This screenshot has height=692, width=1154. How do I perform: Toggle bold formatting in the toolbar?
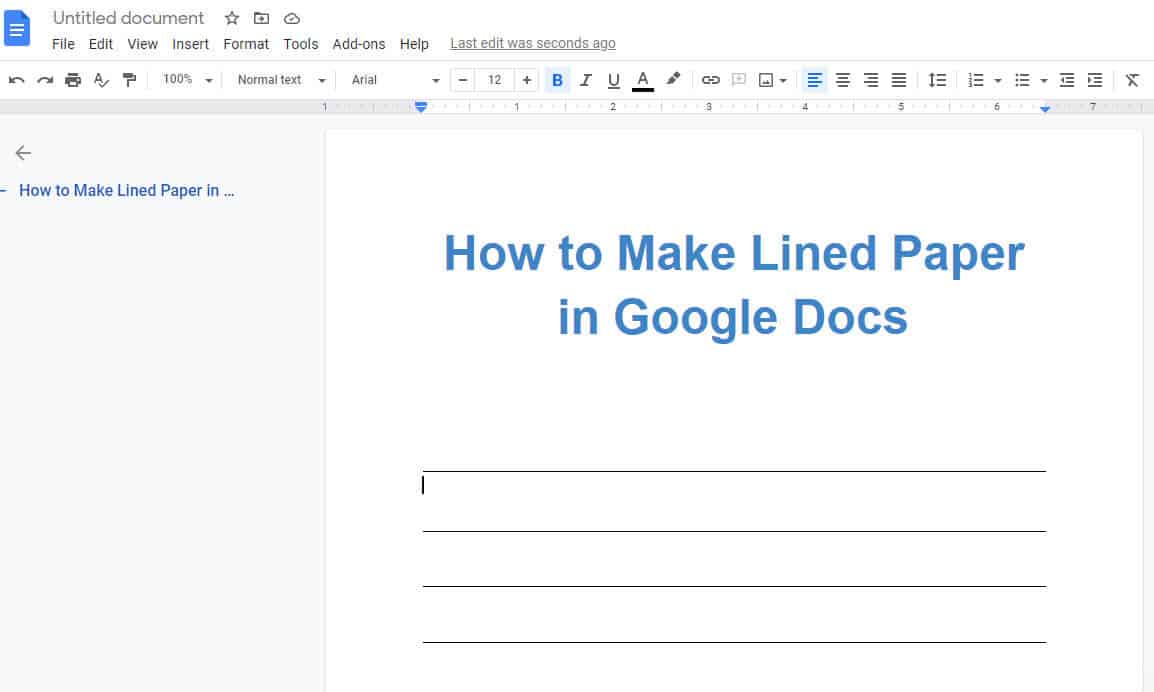557,80
